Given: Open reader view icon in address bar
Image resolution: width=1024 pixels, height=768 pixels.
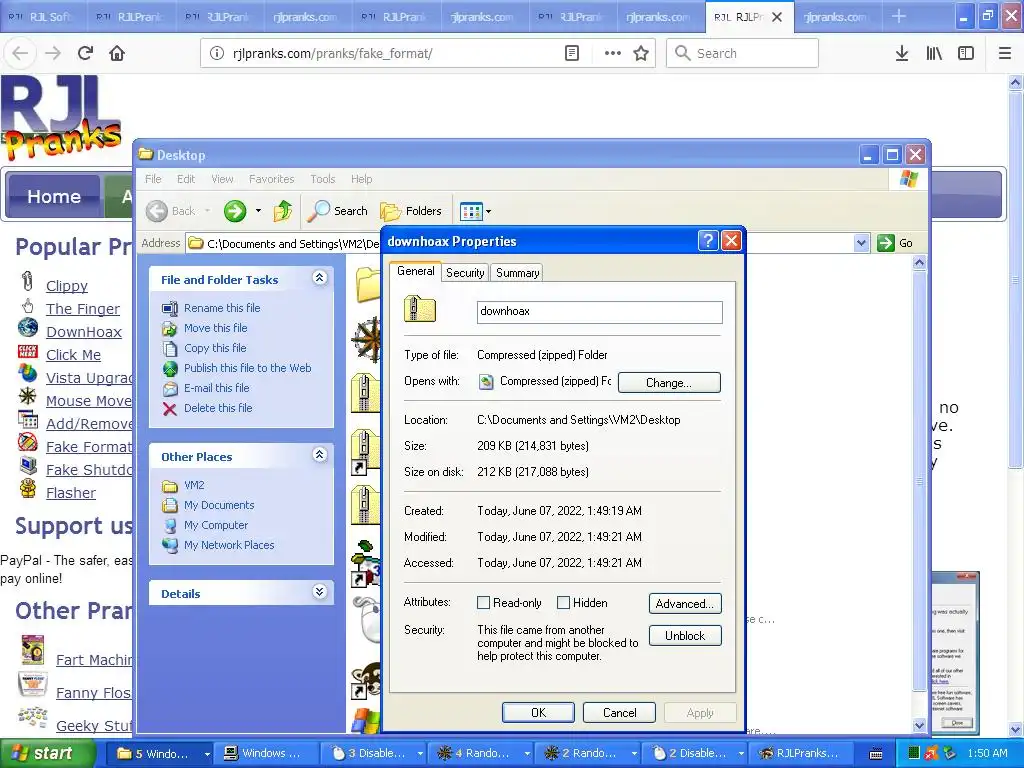Looking at the screenshot, I should point(571,53).
